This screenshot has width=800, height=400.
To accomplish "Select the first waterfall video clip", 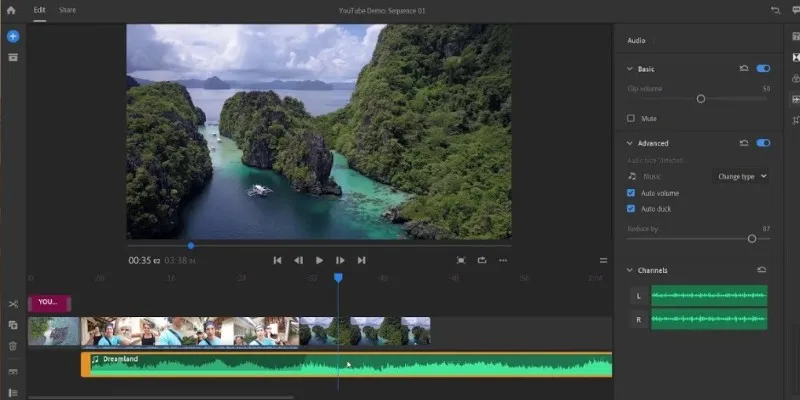I will coord(54,331).
